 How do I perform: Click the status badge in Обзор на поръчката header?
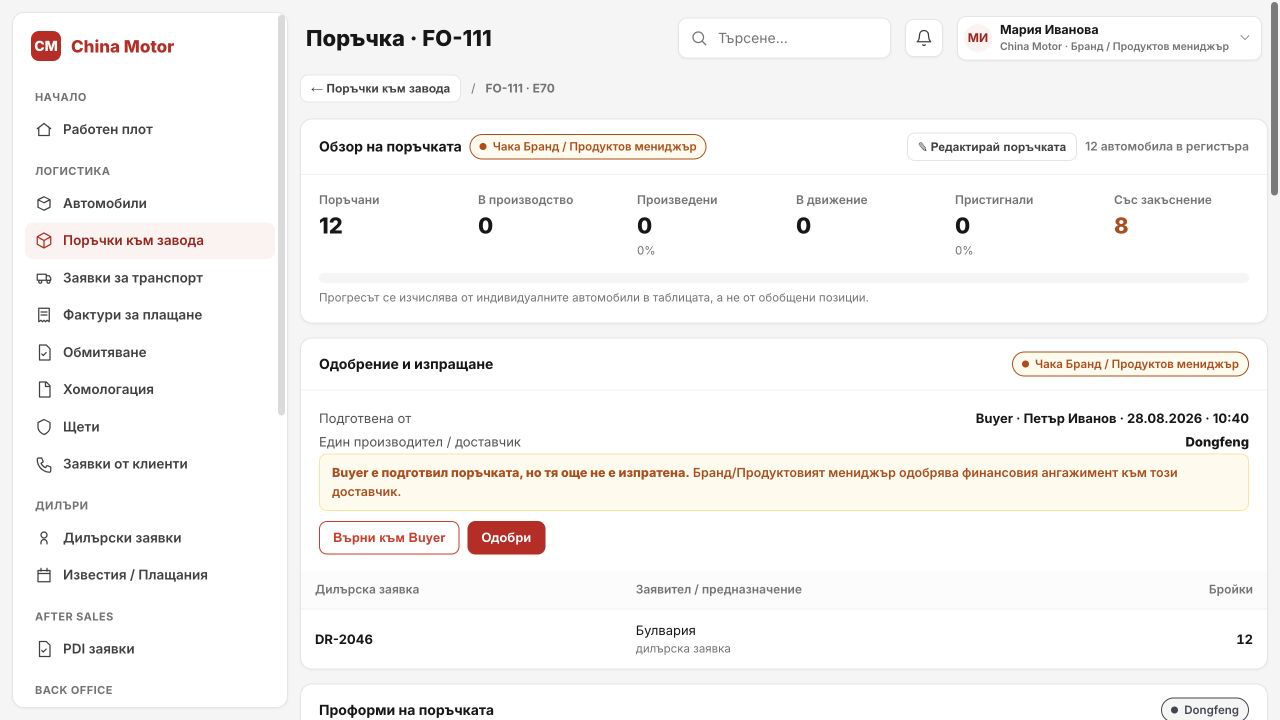[x=588, y=147]
